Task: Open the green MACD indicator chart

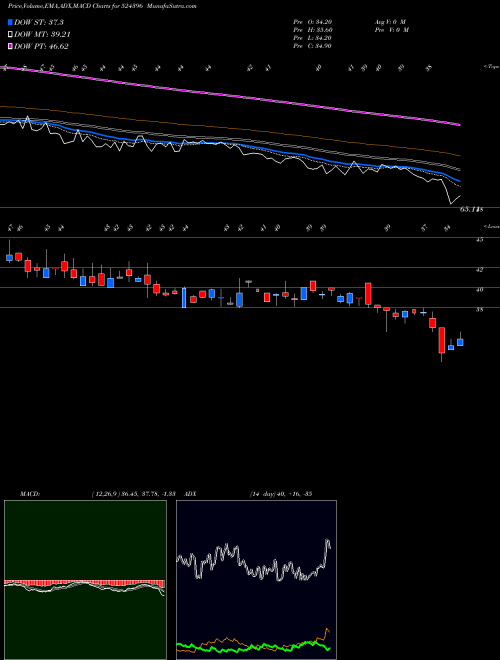Action: point(85,580)
